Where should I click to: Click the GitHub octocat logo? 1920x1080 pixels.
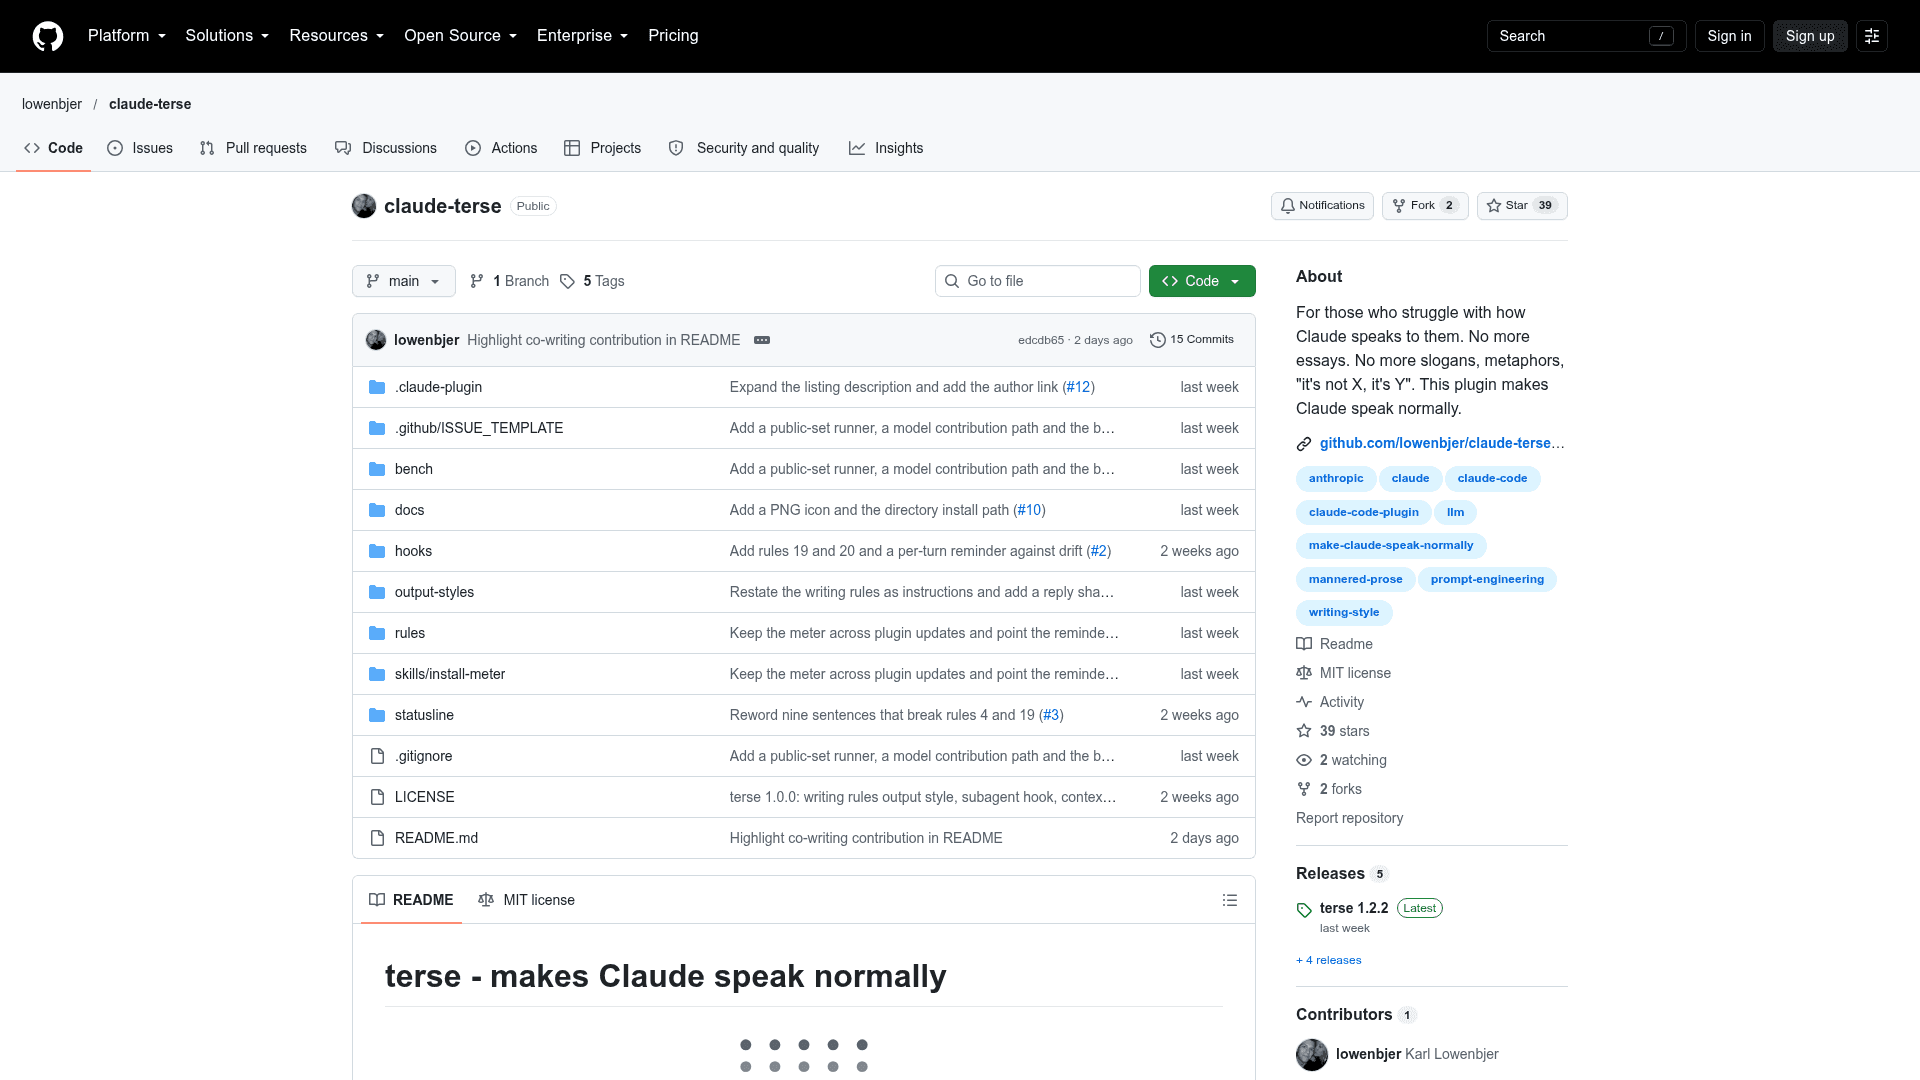coord(48,36)
